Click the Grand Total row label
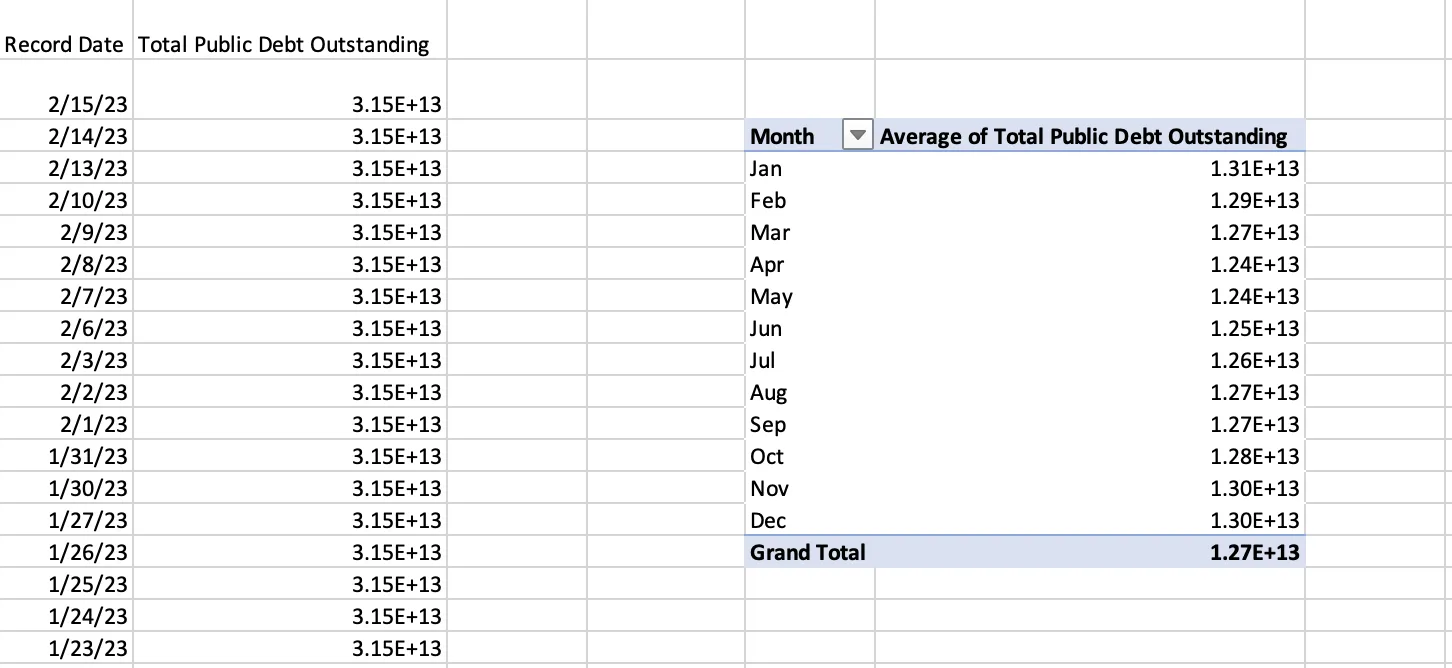1452x668 pixels. (x=806, y=551)
